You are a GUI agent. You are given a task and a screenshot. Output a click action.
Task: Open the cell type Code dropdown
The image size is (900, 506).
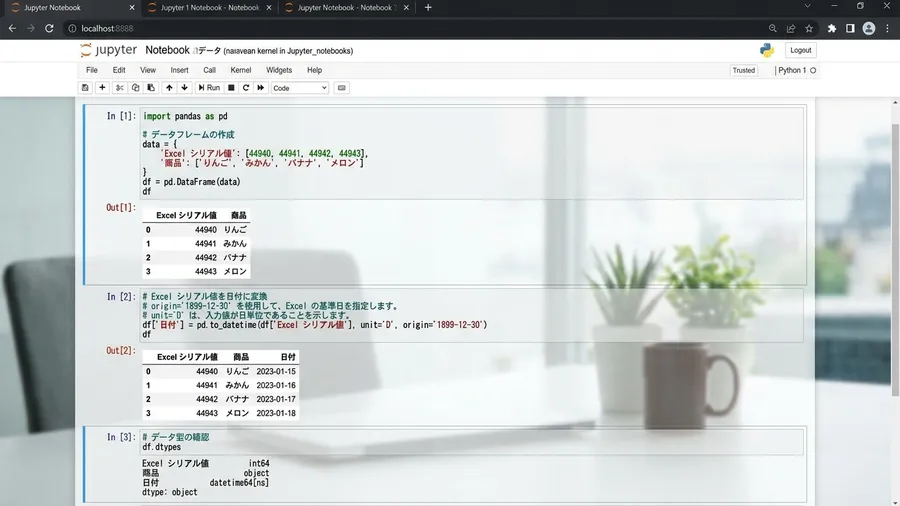pyautogui.click(x=300, y=88)
